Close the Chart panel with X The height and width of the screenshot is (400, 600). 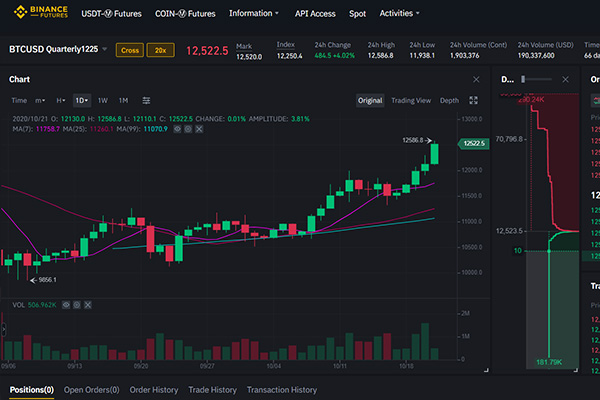pyautogui.click(x=476, y=79)
